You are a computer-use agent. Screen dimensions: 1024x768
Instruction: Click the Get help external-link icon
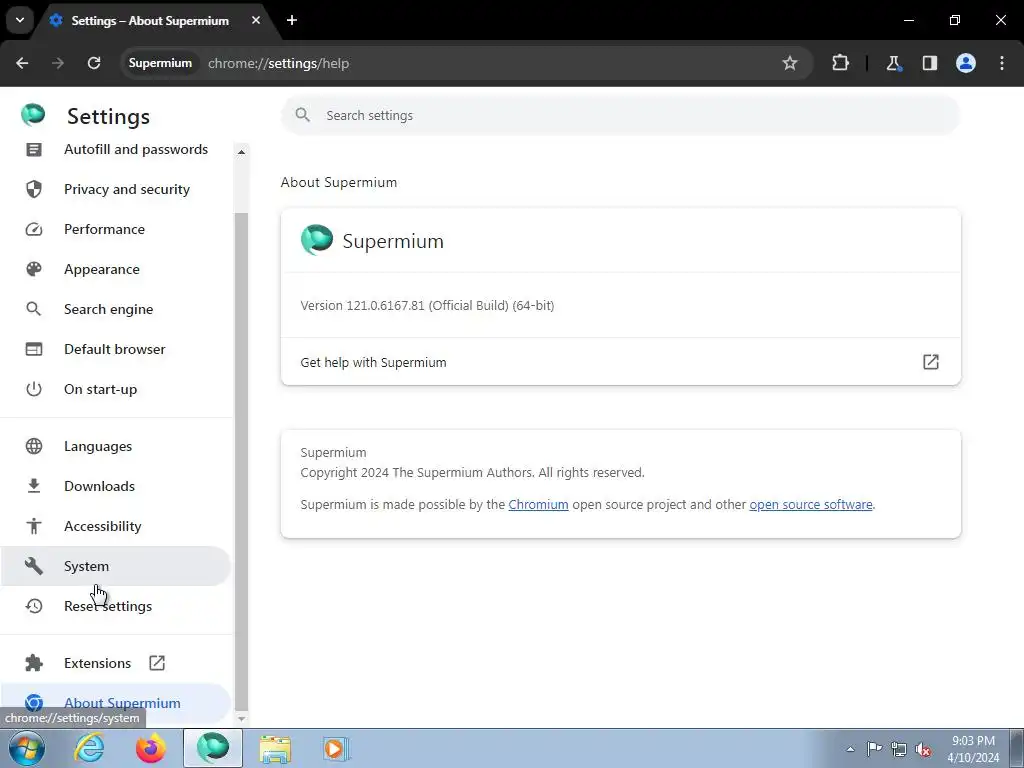pyautogui.click(x=931, y=362)
